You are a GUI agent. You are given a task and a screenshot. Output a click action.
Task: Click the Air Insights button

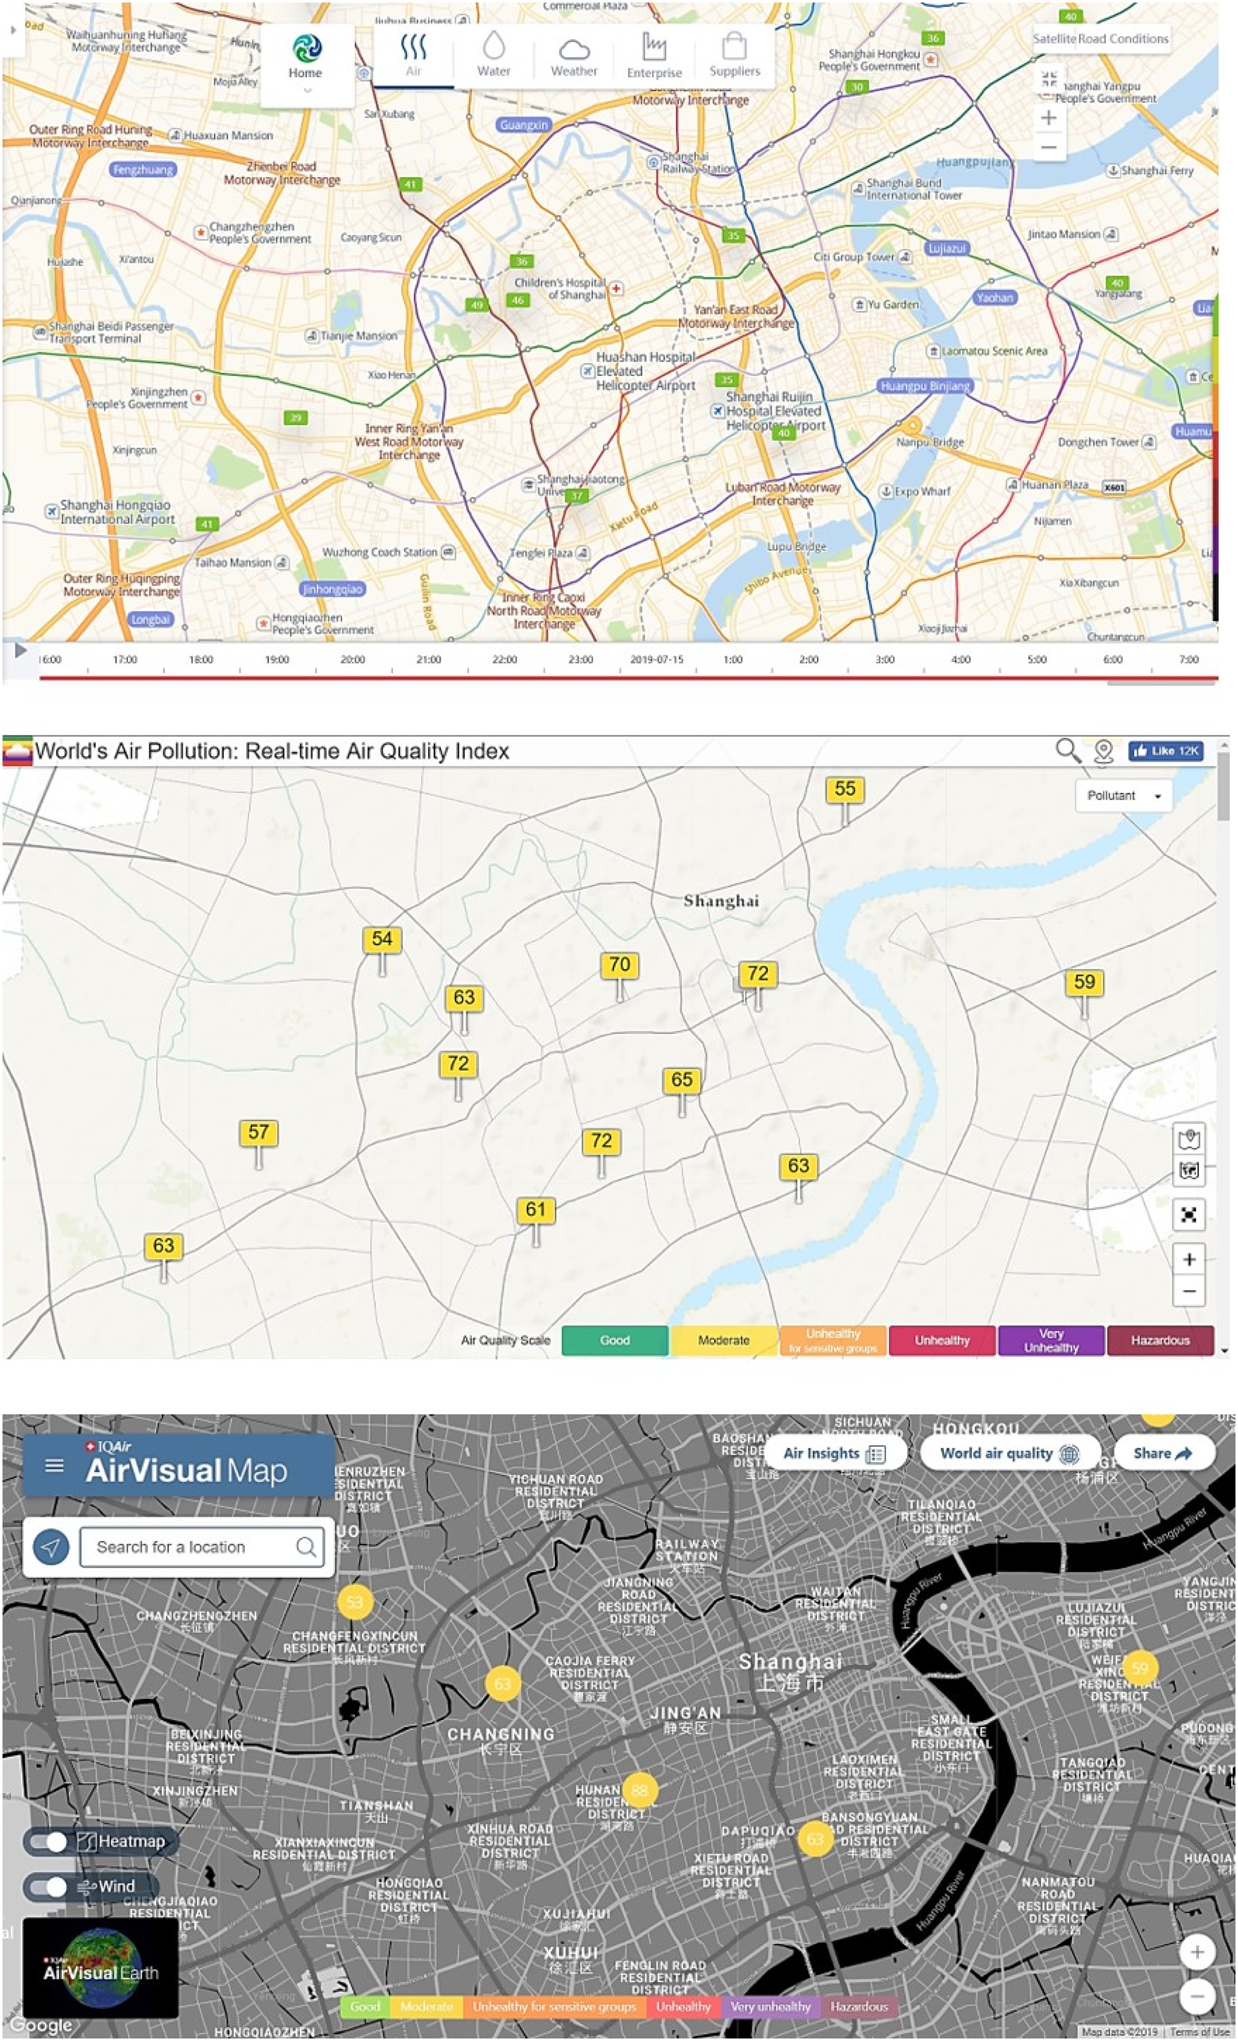click(x=834, y=1453)
